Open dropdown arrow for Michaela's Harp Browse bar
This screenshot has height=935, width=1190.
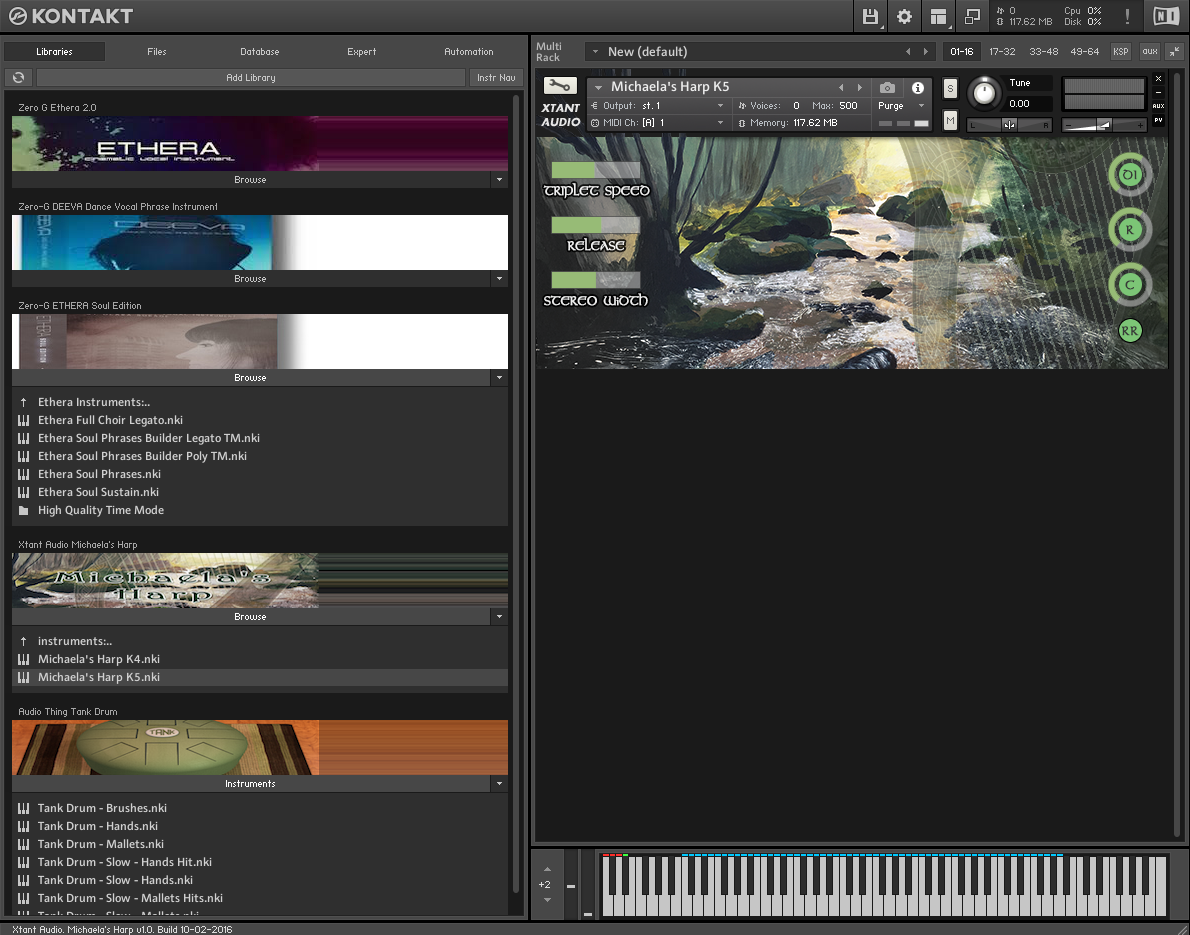[x=499, y=616]
